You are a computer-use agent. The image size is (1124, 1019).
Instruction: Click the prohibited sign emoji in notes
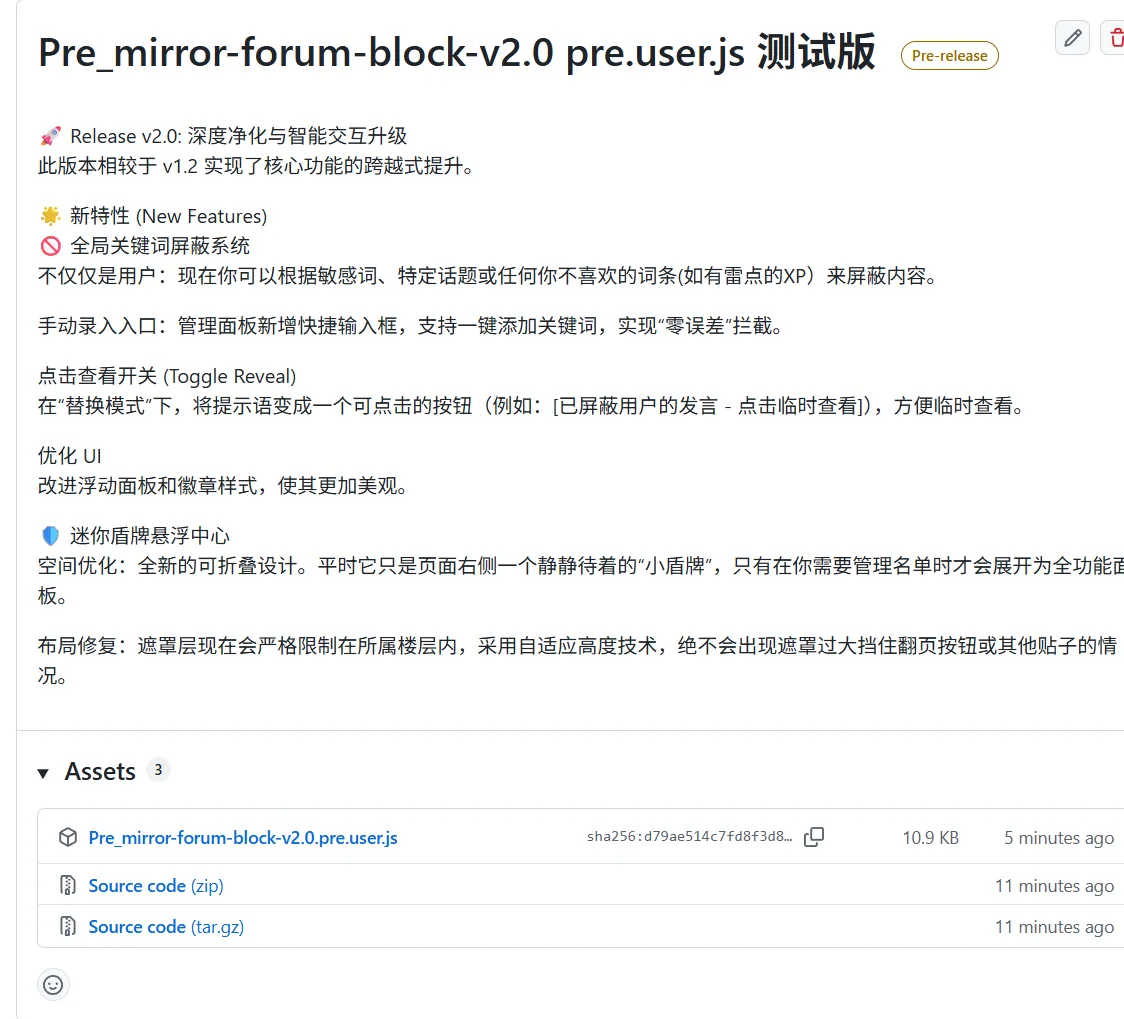click(50, 246)
